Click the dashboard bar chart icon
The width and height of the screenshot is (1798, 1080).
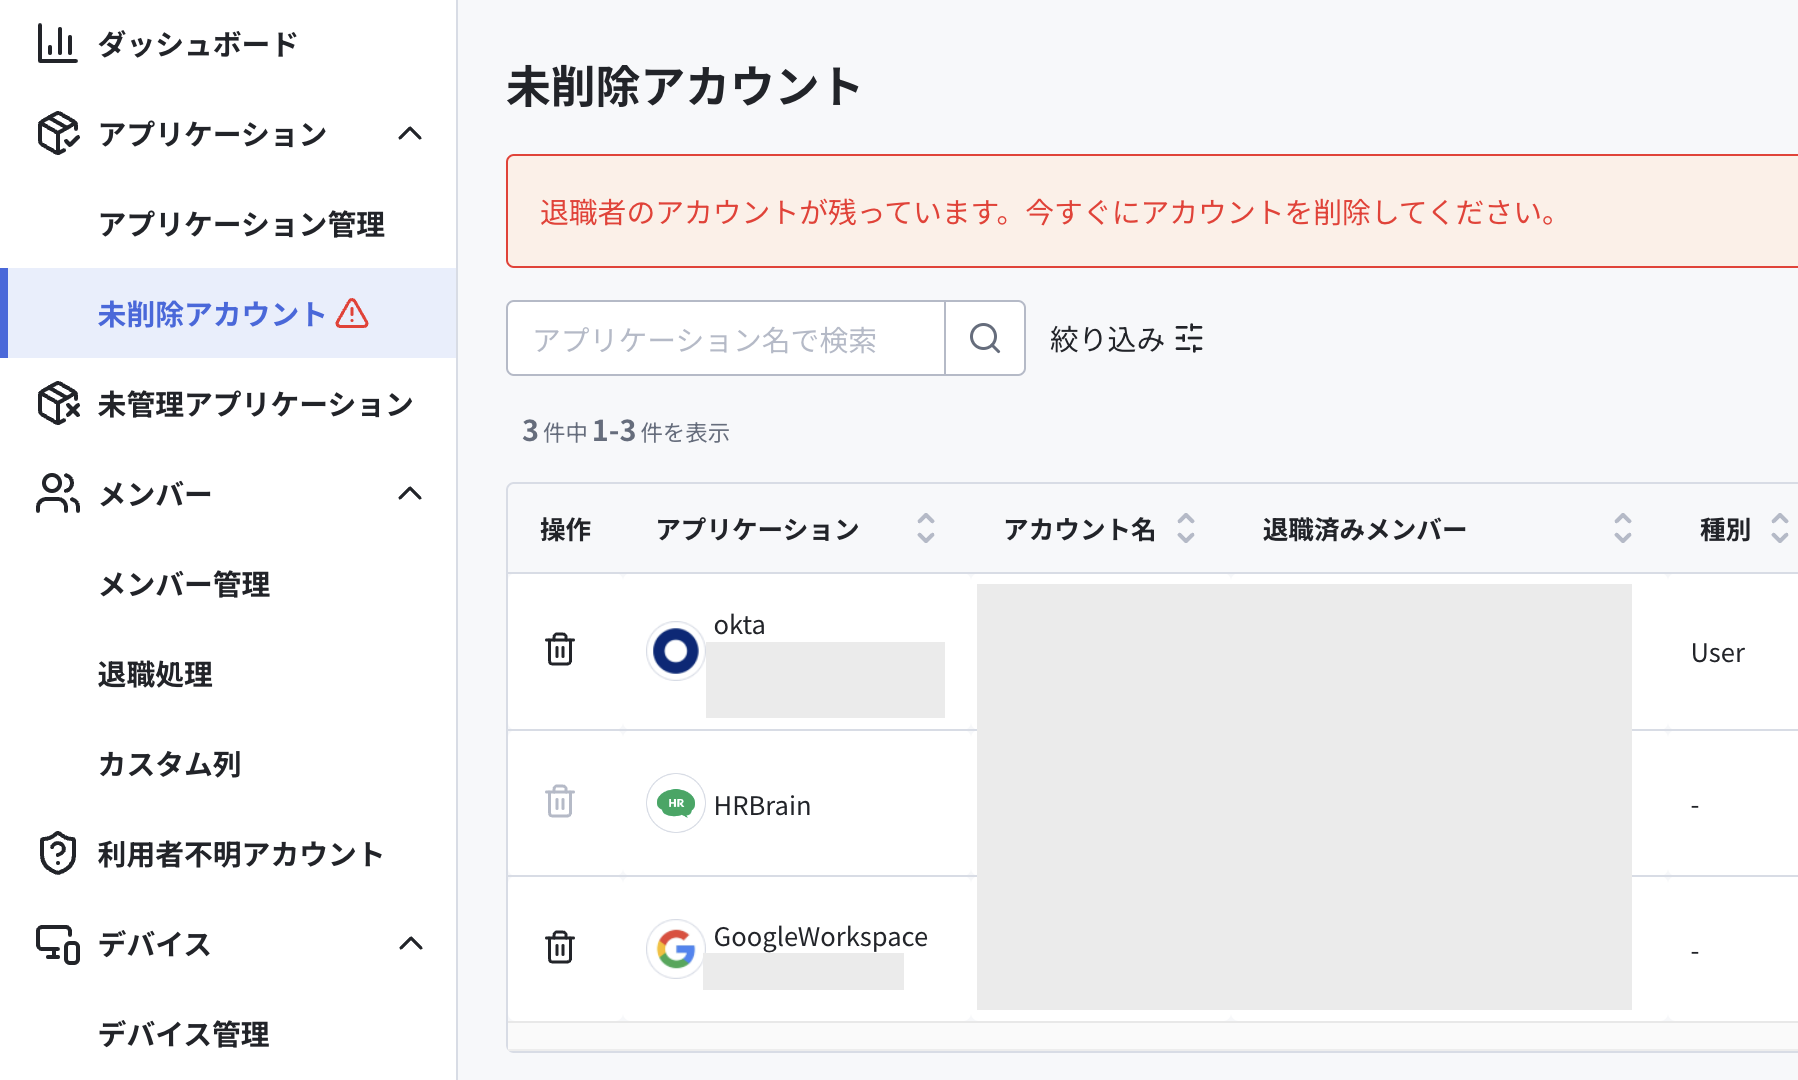[x=57, y=44]
